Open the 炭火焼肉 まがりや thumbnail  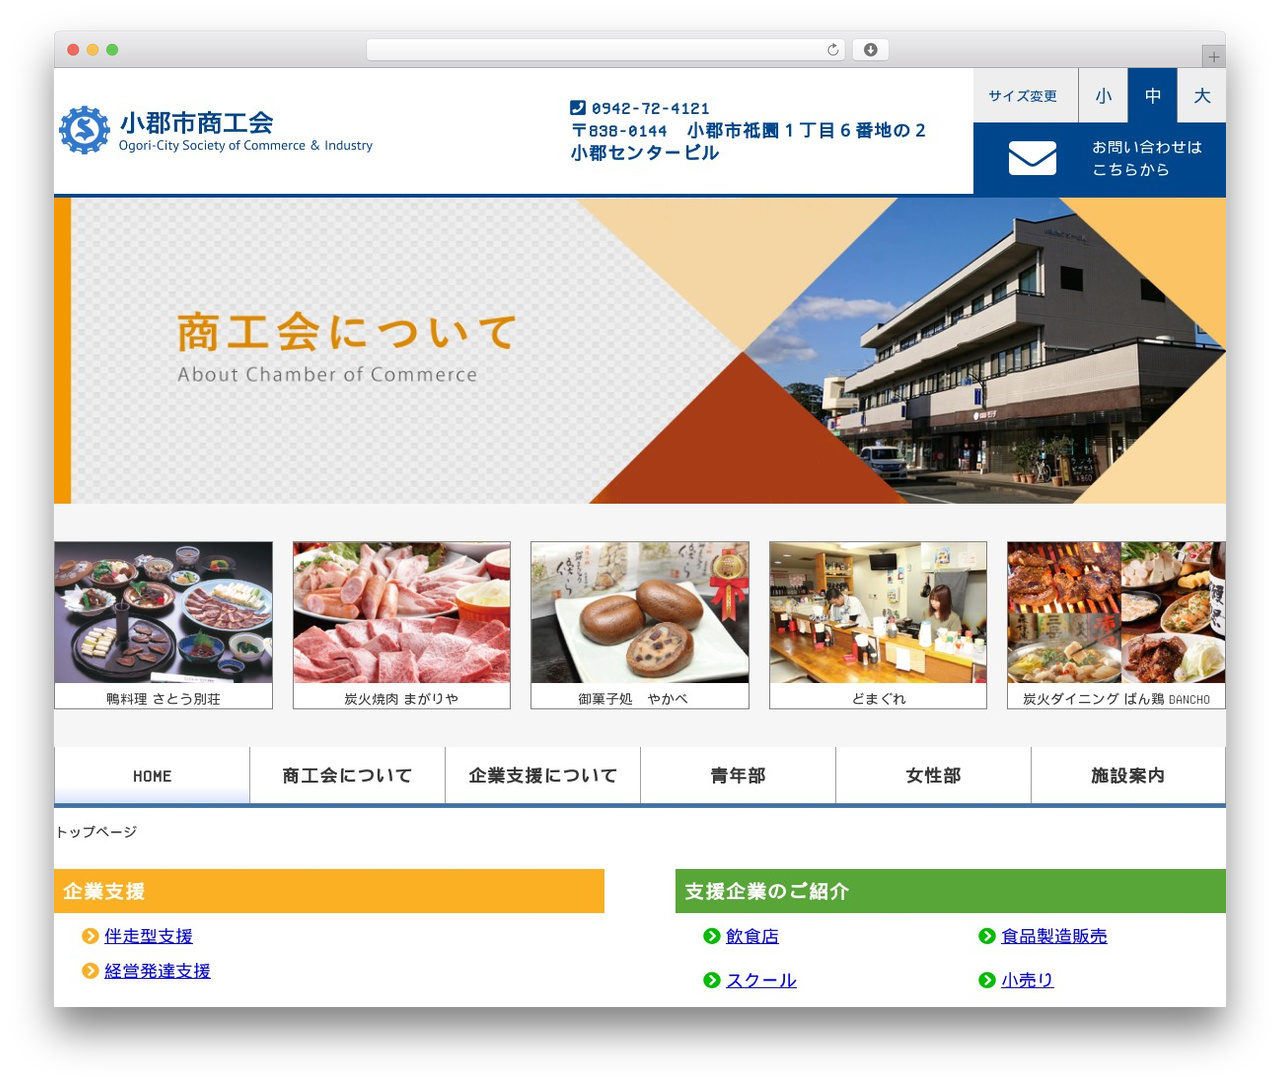pyautogui.click(x=401, y=625)
